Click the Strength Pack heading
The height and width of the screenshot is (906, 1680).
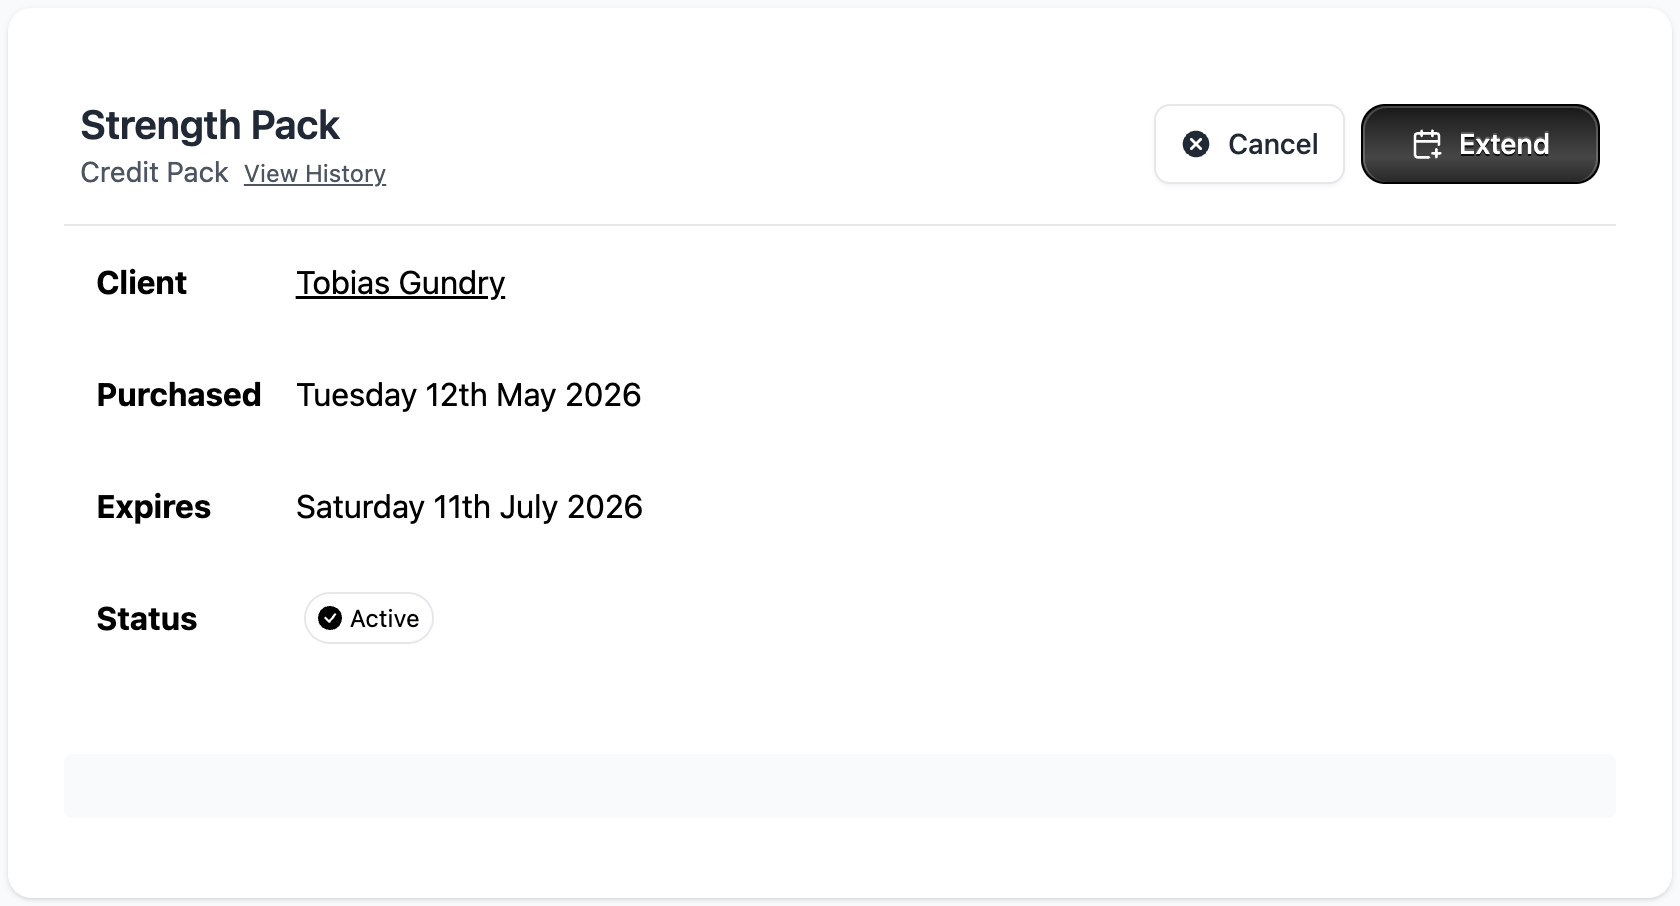(x=210, y=126)
